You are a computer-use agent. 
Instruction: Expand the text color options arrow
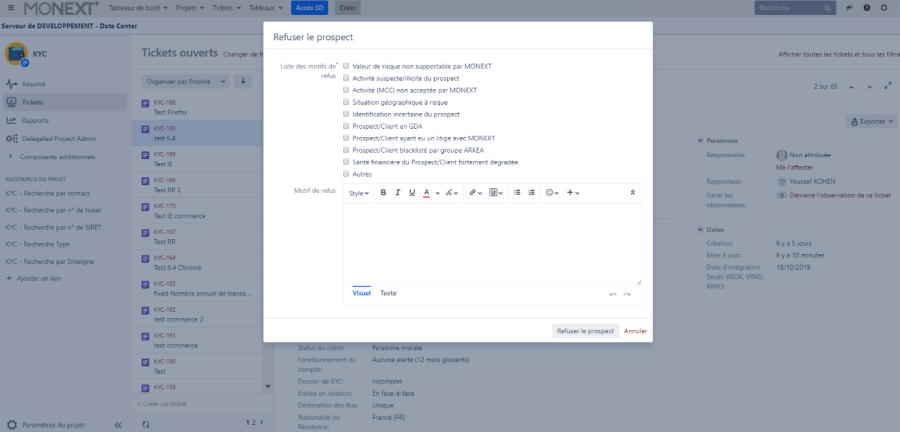click(x=437, y=192)
